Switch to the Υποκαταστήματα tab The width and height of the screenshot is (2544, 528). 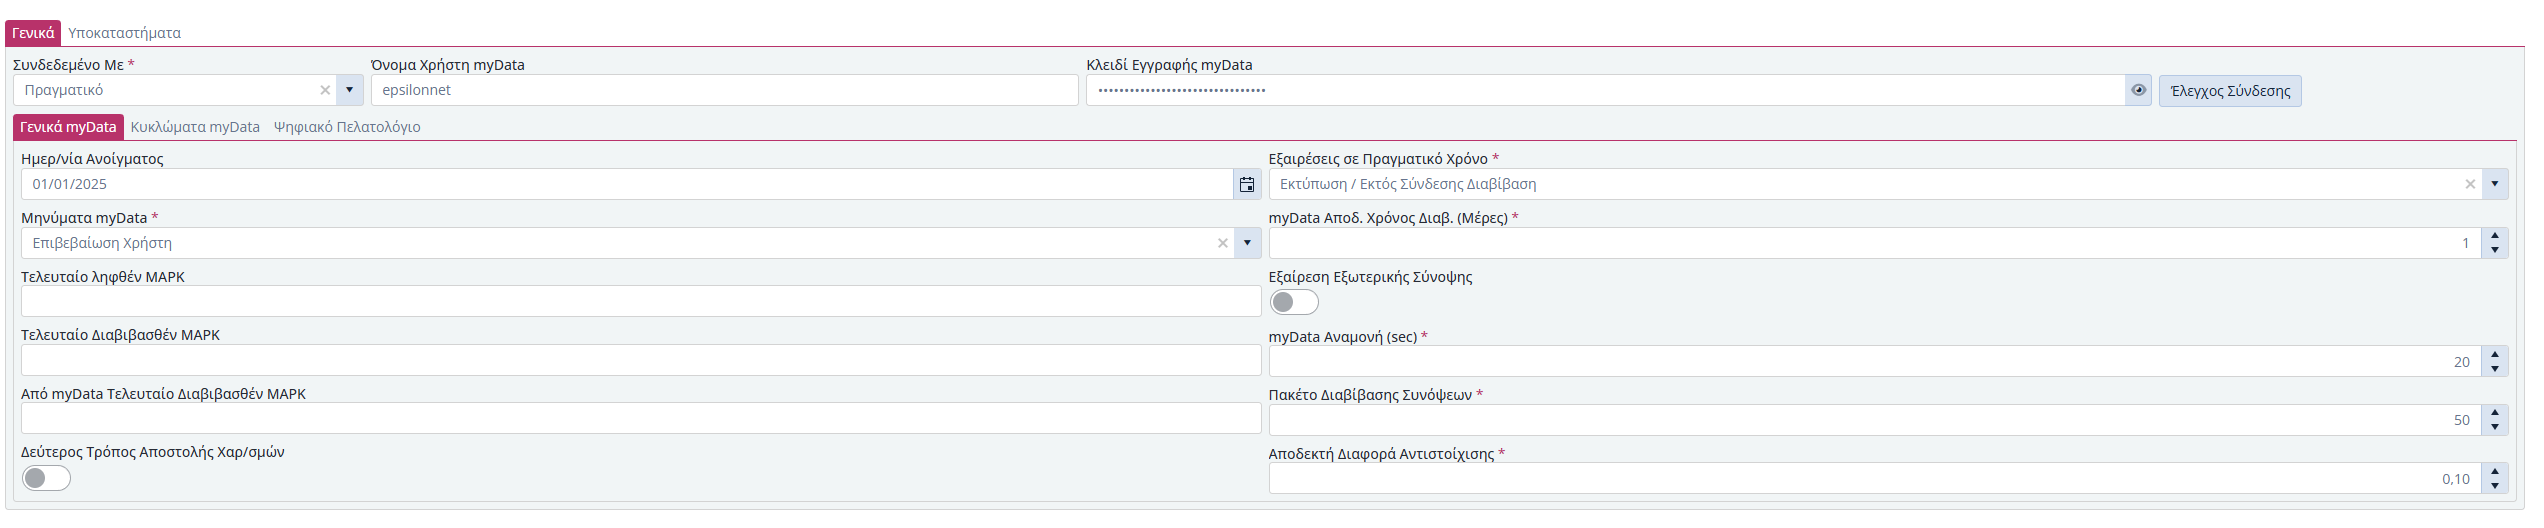124,33
